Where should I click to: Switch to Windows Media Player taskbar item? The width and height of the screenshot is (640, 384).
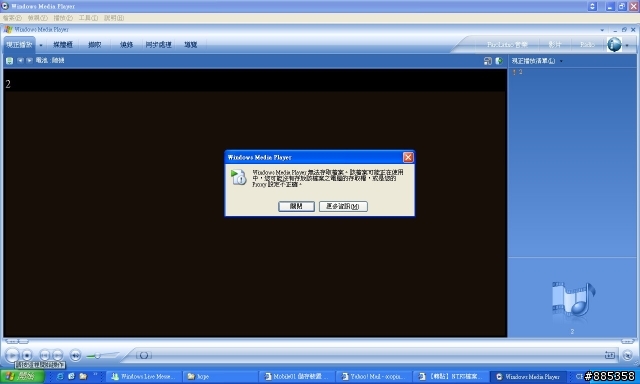point(528,377)
